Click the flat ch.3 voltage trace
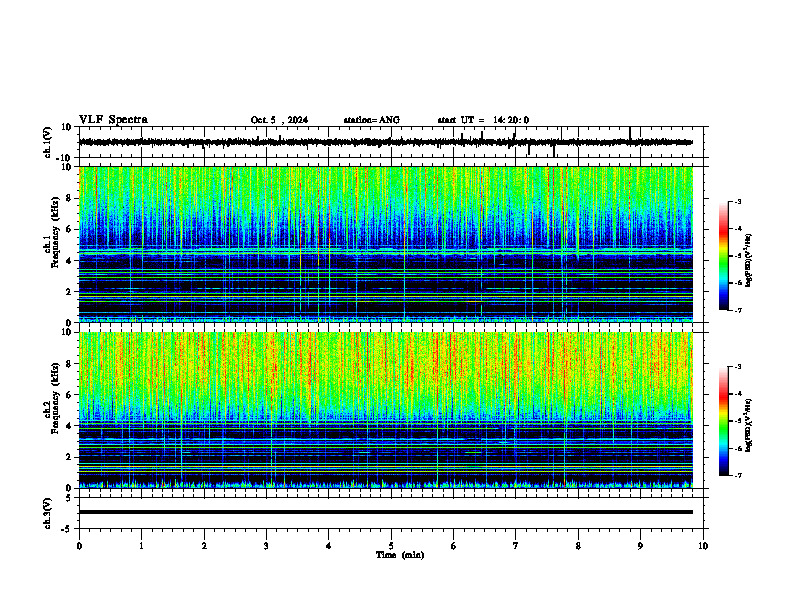 [x=385, y=512]
